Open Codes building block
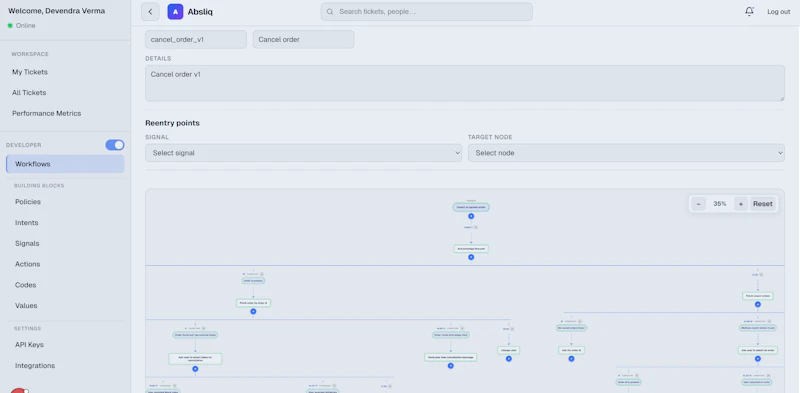 point(26,285)
